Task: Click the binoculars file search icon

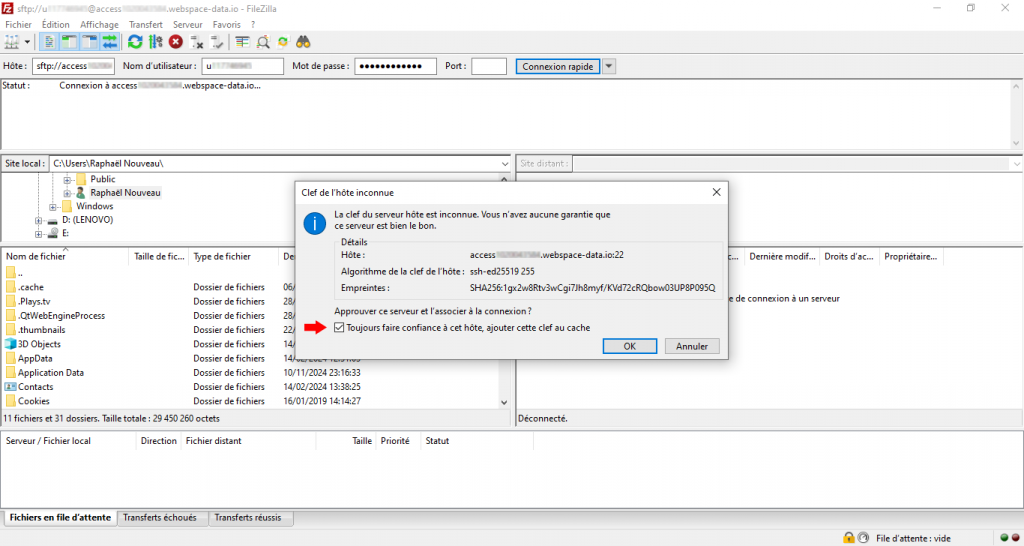Action: click(303, 42)
